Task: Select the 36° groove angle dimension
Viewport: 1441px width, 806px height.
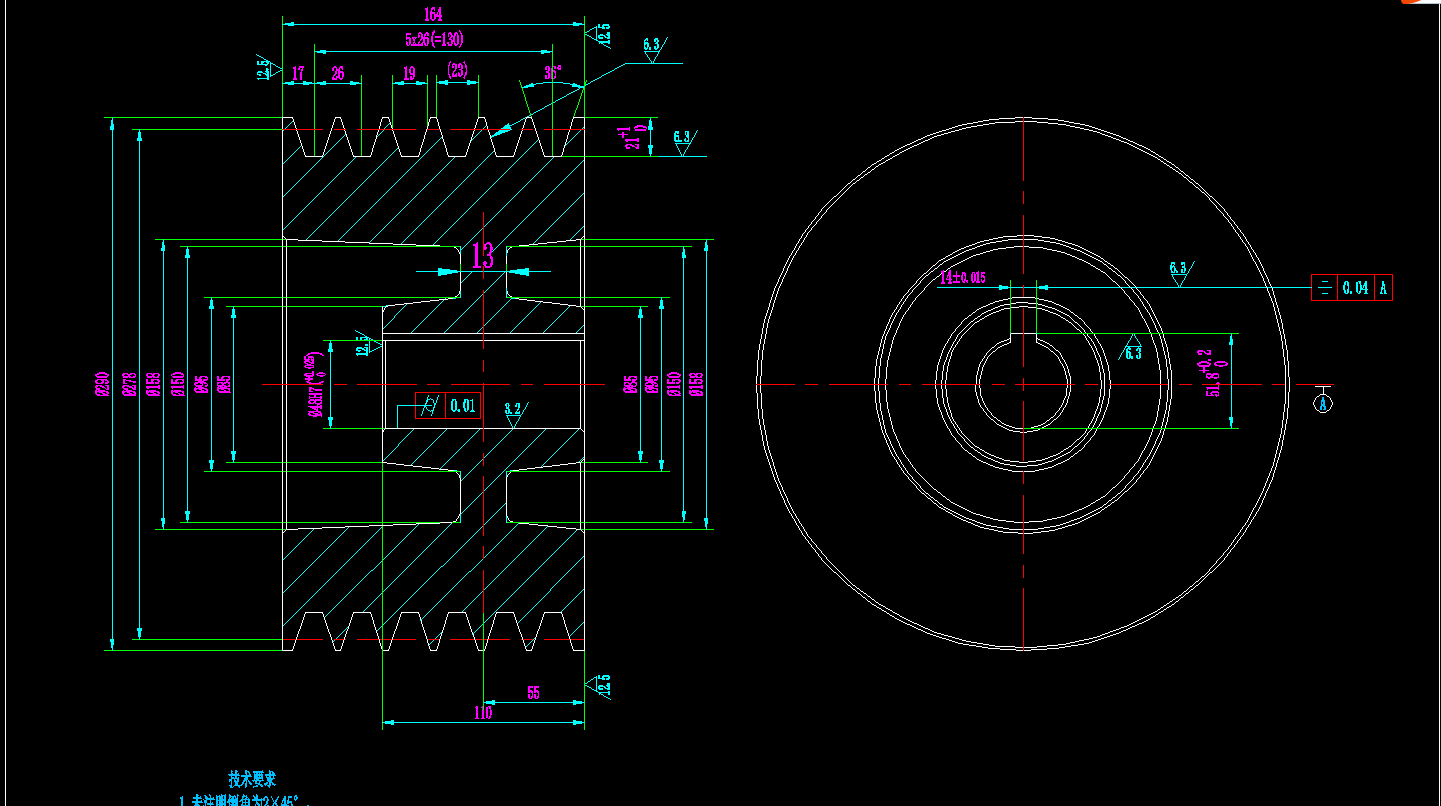Action: click(x=553, y=73)
